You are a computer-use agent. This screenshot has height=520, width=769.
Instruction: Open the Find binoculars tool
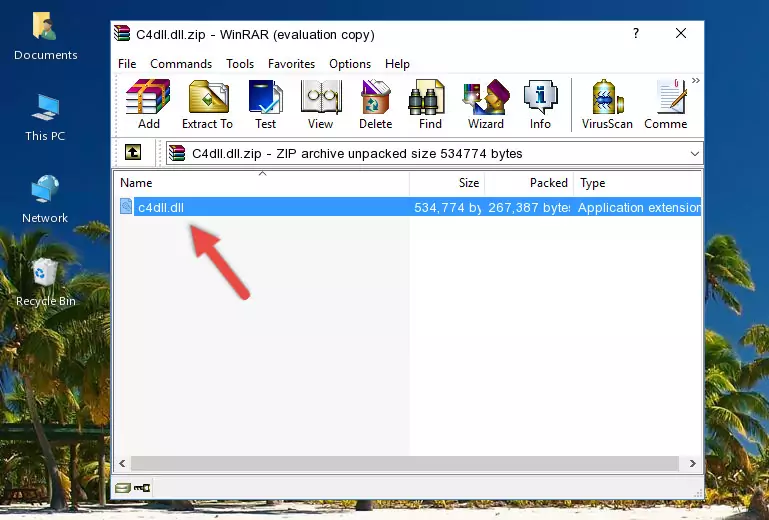[x=430, y=104]
